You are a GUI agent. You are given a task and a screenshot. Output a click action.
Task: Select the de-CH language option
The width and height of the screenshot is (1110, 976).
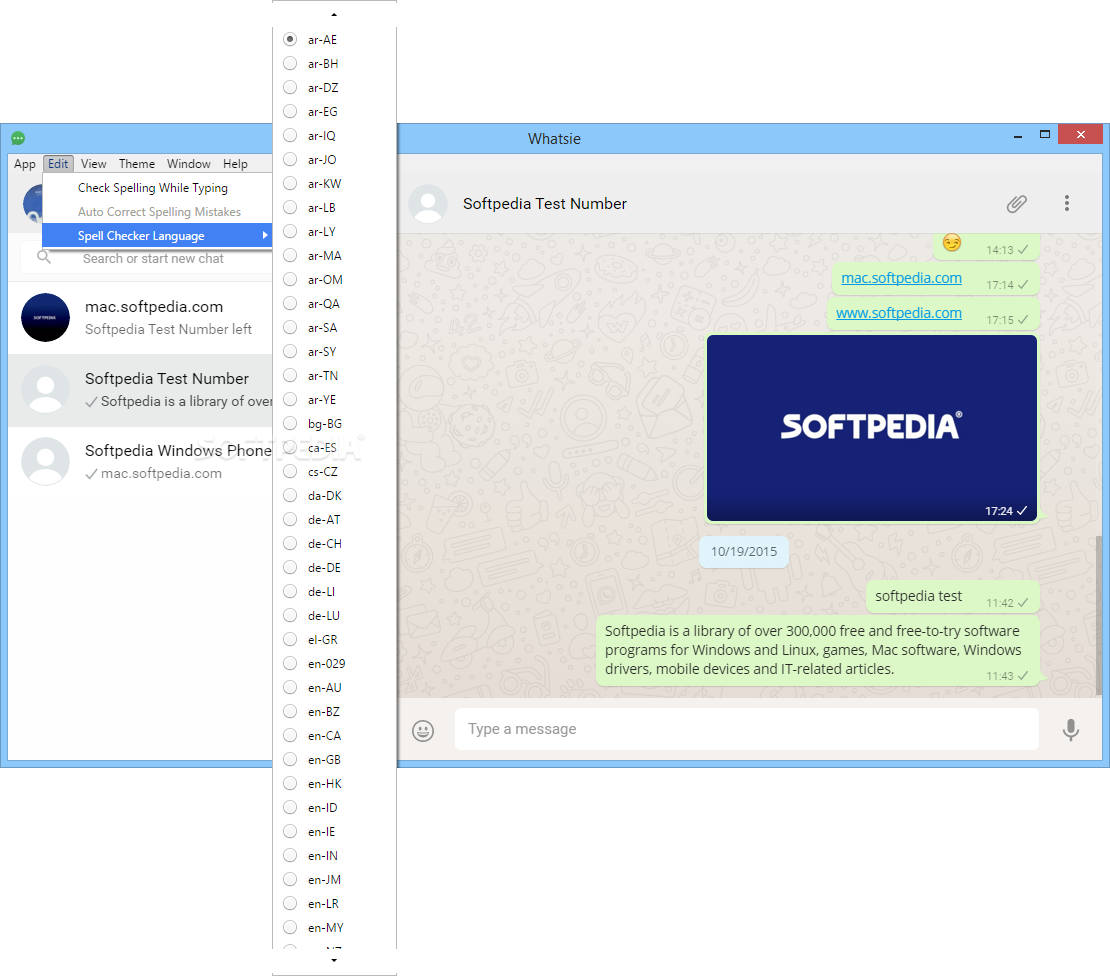point(334,544)
